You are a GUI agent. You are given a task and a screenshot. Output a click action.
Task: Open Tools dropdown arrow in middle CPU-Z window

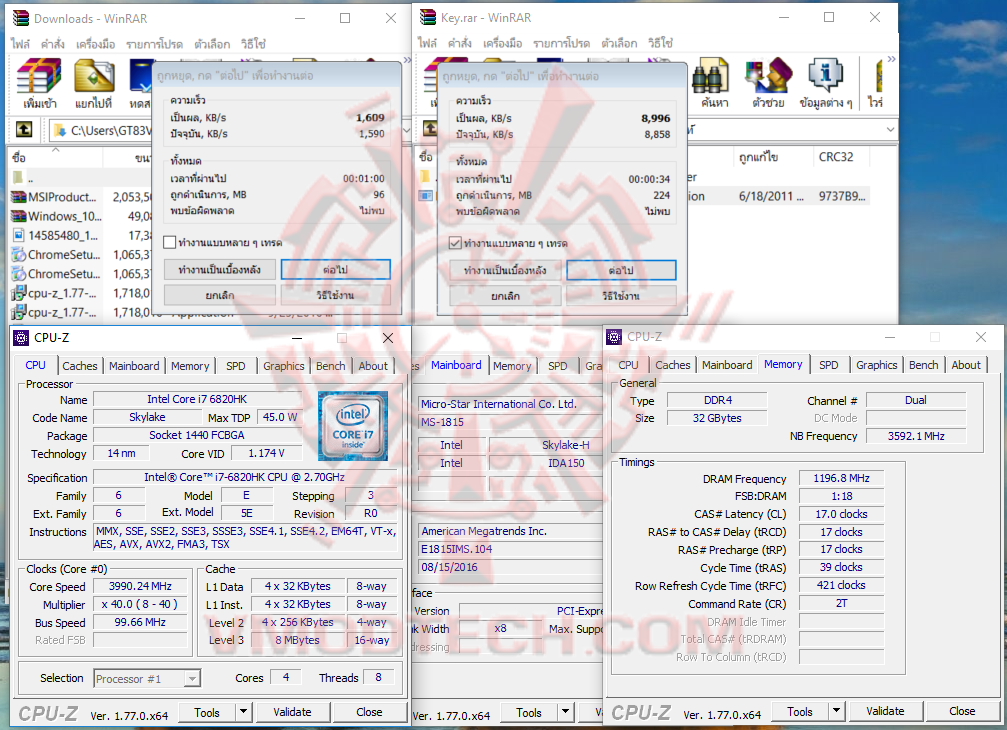point(565,712)
